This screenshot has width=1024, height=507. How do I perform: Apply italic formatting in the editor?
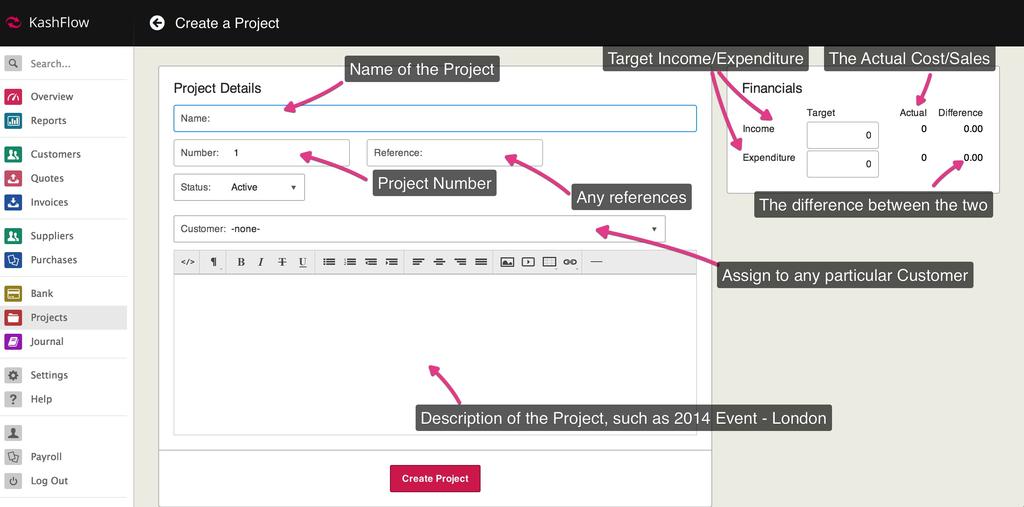[261, 262]
